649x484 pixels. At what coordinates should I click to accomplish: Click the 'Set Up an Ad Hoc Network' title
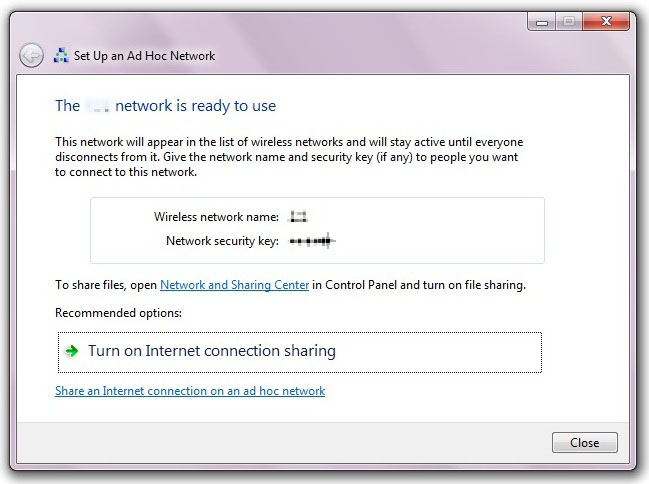point(144,56)
